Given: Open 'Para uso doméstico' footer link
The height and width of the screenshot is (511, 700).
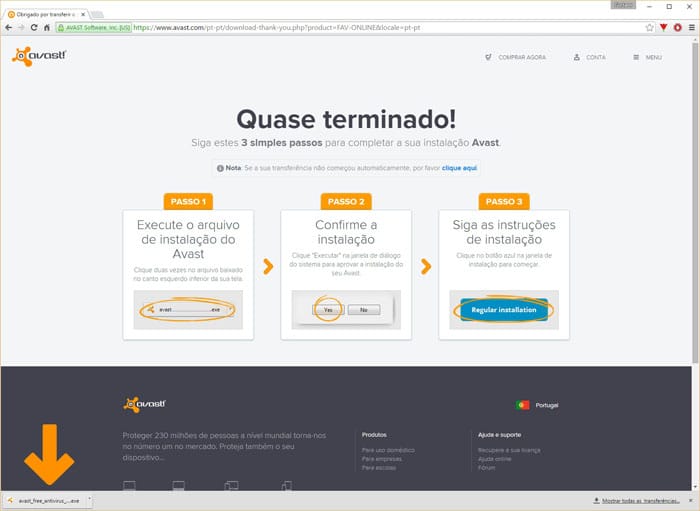Looking at the screenshot, I should coord(388,450).
